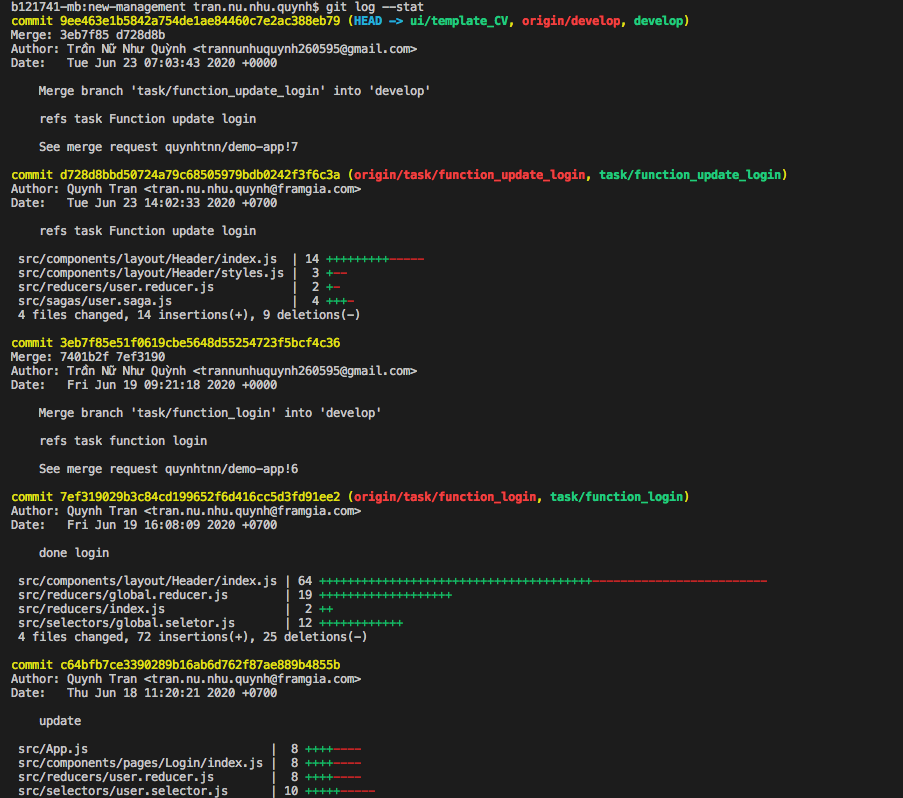The height and width of the screenshot is (798, 903).
Task: Open the src/App.js file path
Action: tap(53, 748)
